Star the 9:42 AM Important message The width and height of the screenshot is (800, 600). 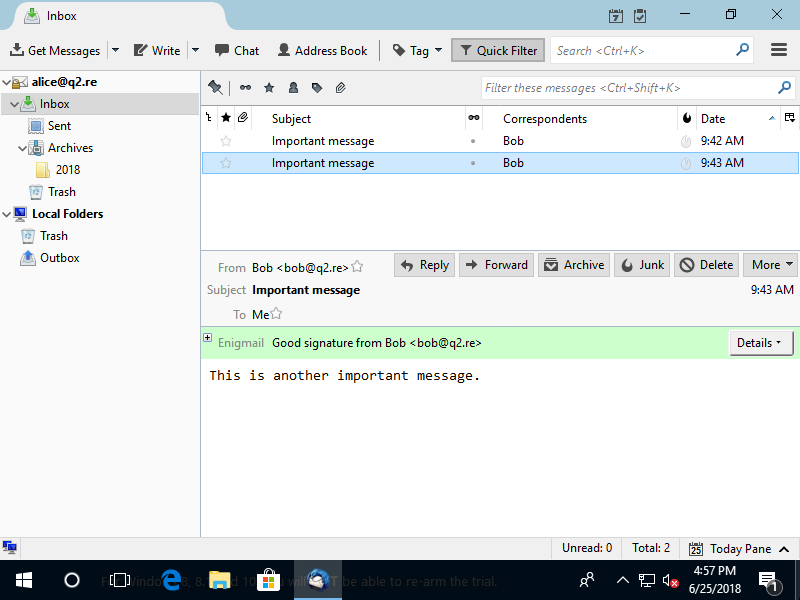pos(226,141)
